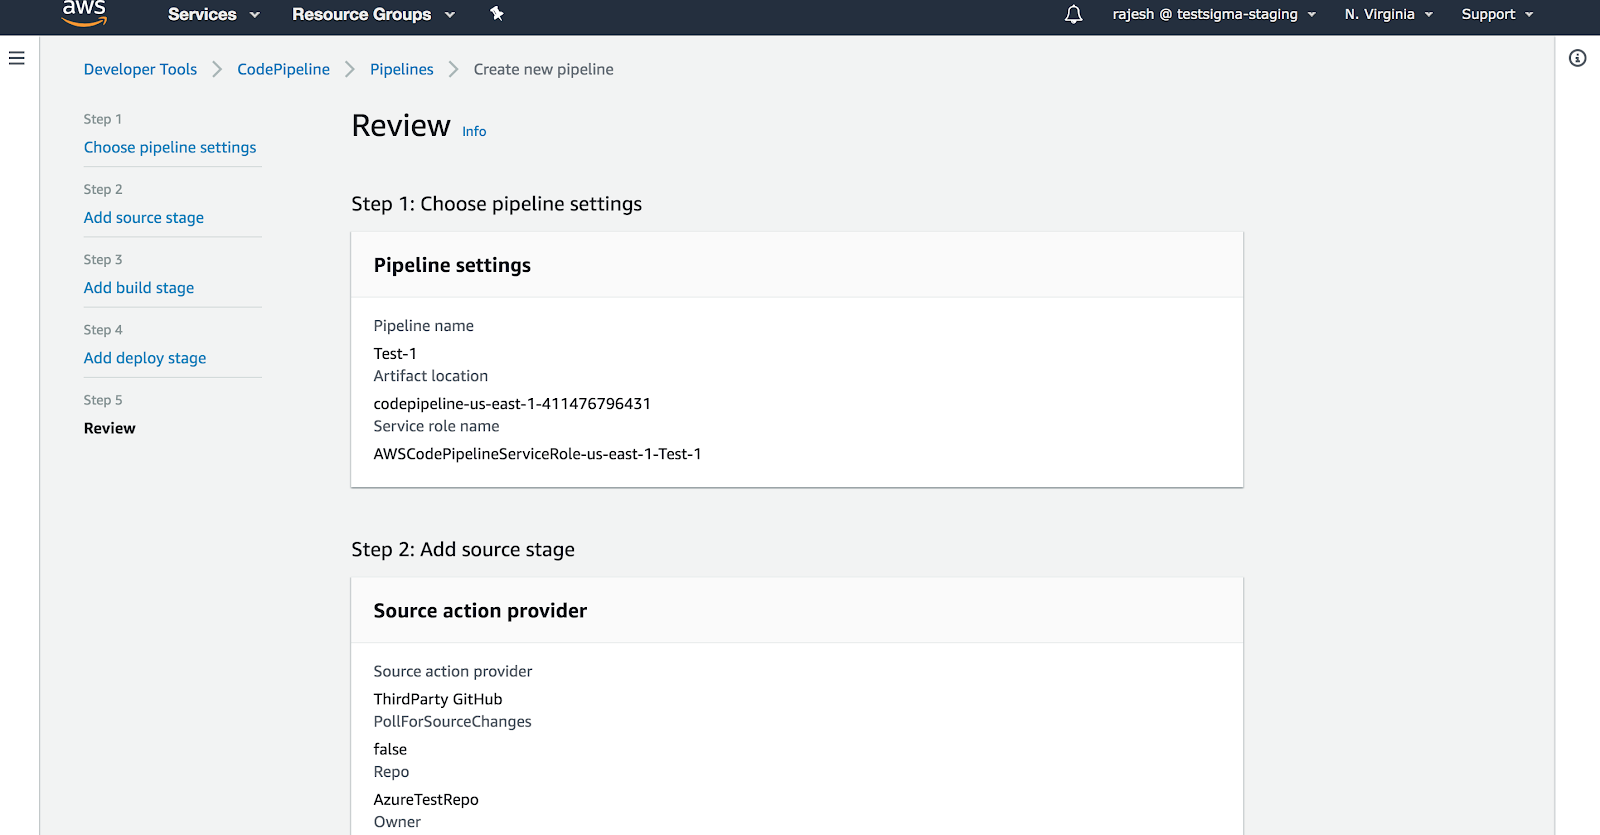Go to Developer Tools breadcrumb
The width and height of the screenshot is (1600, 835).
140,69
